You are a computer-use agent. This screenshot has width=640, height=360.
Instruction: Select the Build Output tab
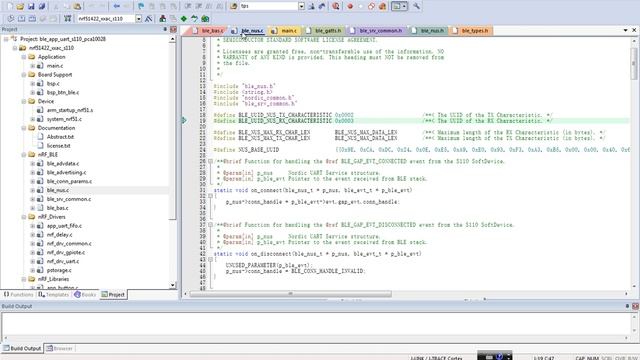click(x=22, y=348)
